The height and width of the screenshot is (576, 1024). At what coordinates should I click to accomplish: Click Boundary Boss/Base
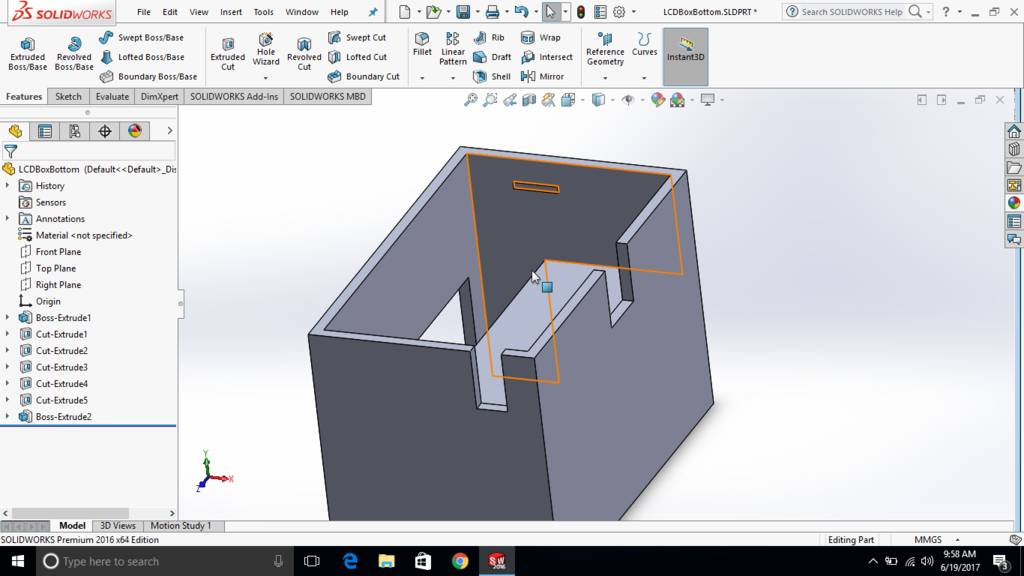point(148,76)
